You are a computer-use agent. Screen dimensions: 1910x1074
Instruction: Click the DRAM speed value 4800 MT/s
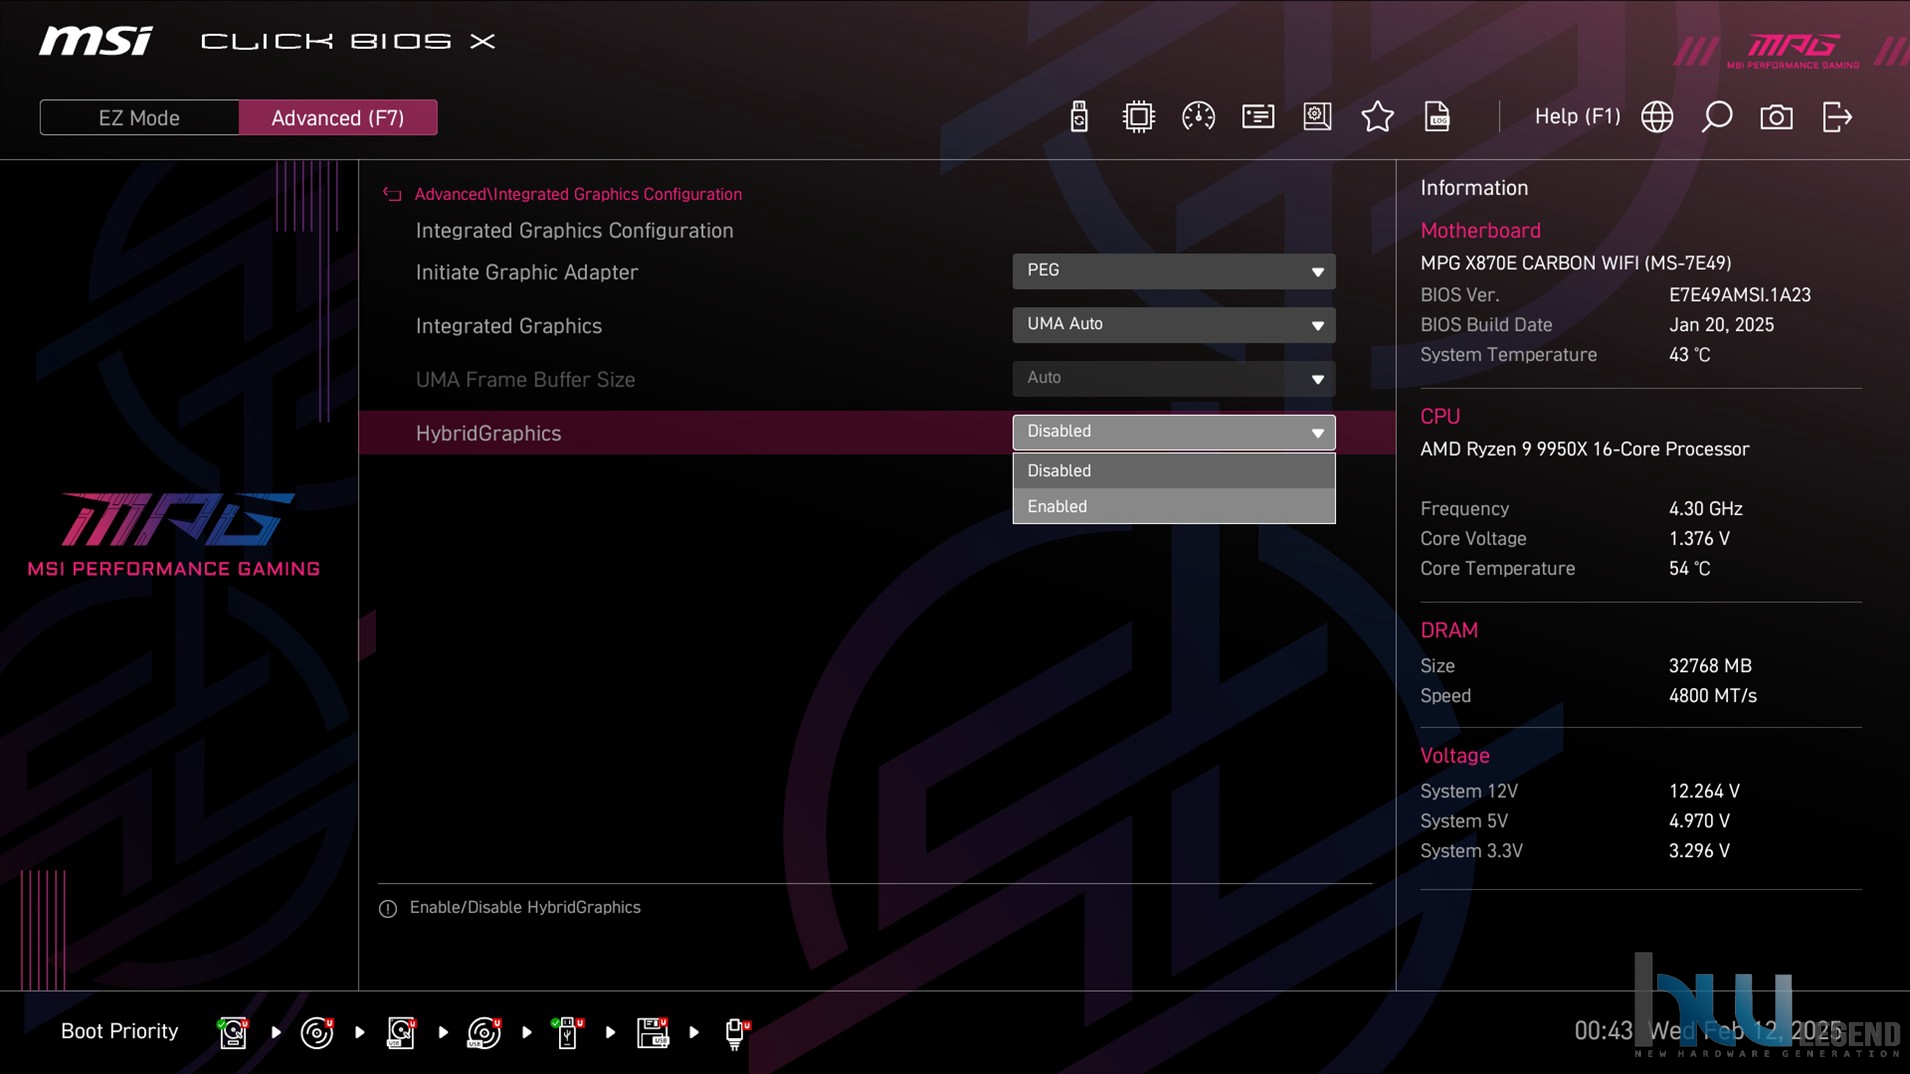(x=1712, y=696)
